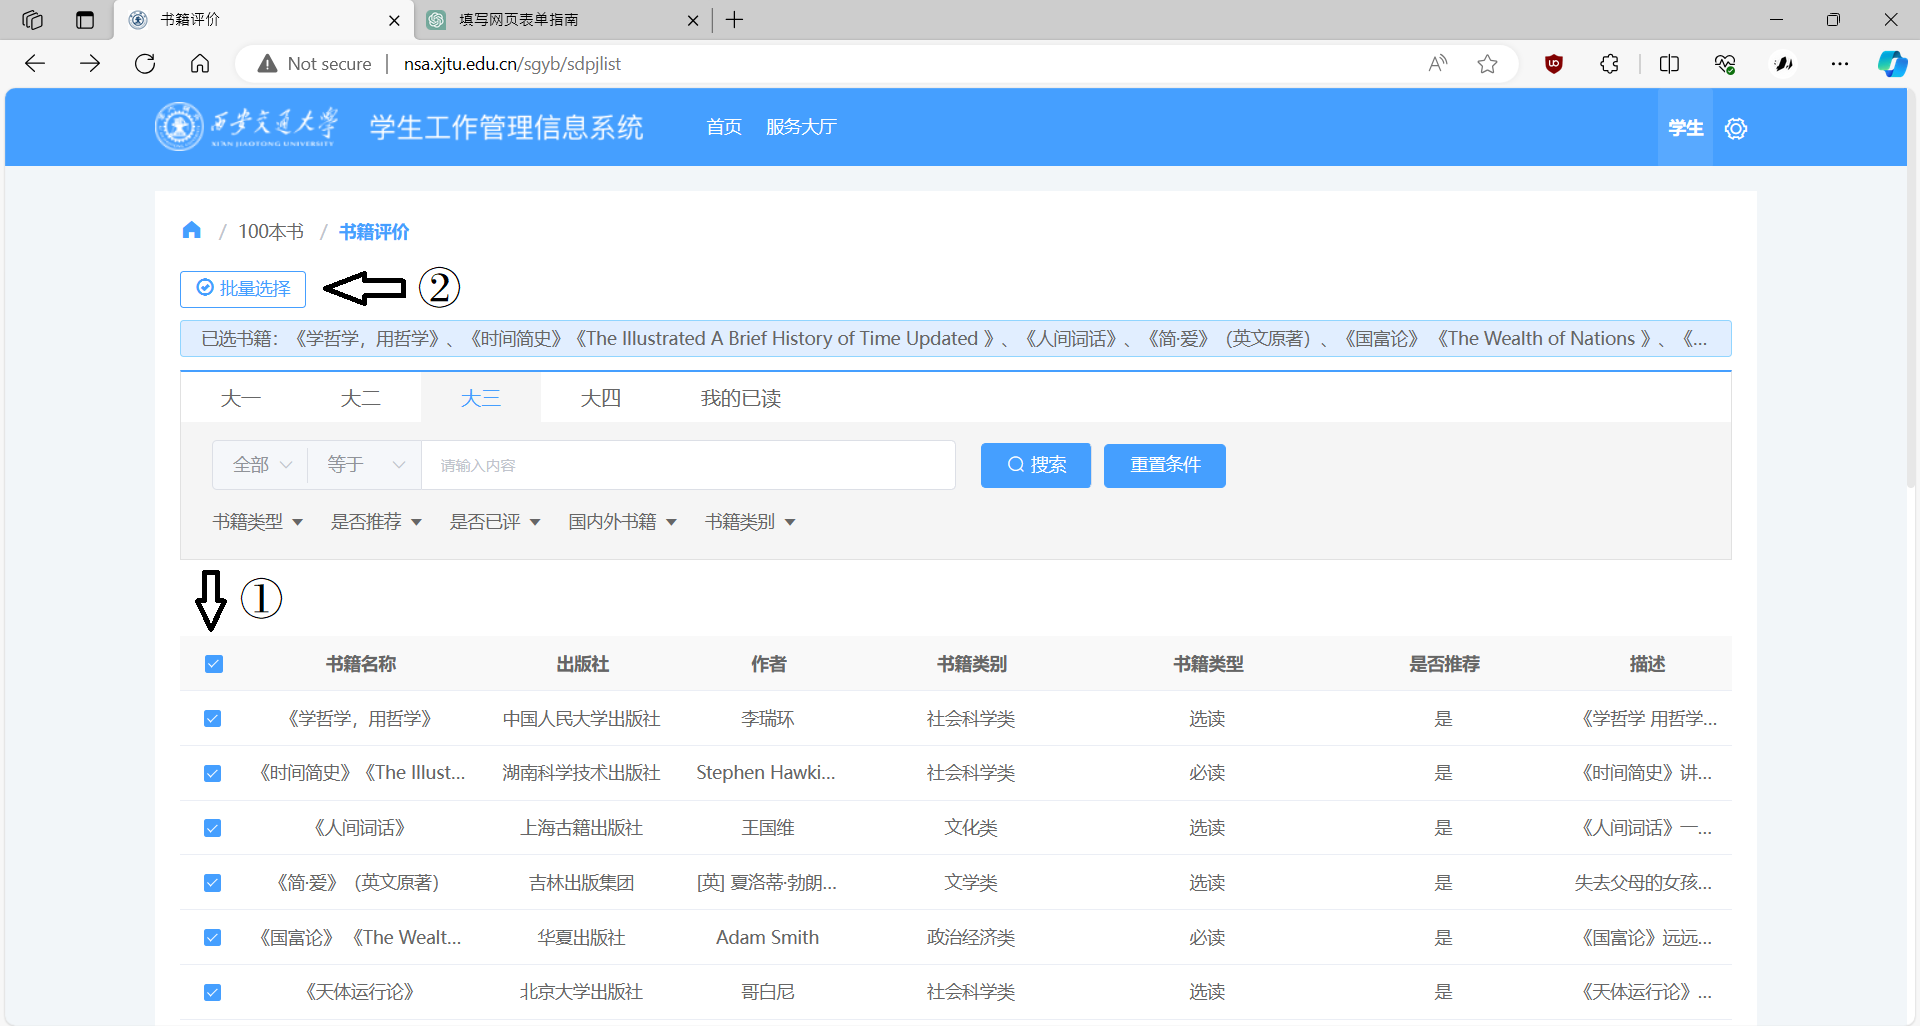Click the Copilot icon in browser toolbar
This screenshot has height=1026, width=1920.
coord(1891,64)
